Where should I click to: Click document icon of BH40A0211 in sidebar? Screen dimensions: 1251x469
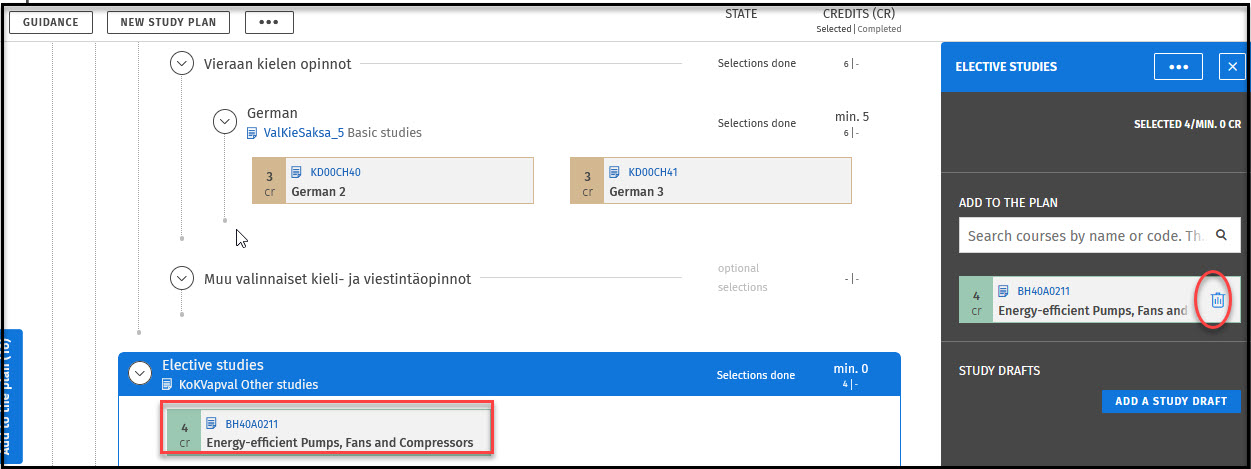(1003, 291)
